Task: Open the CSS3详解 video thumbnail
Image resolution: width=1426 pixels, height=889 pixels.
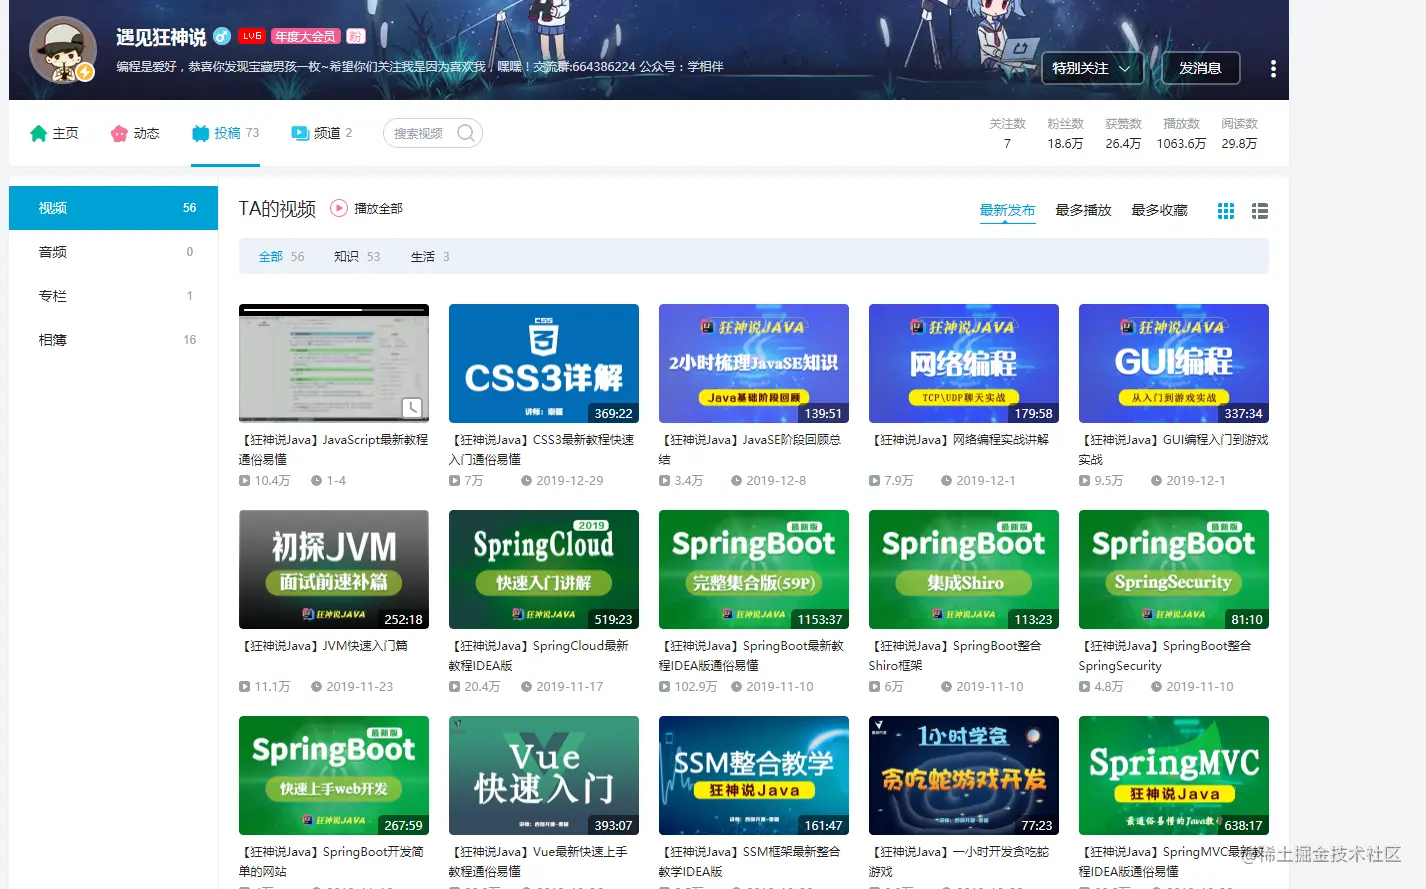Action: pyautogui.click(x=544, y=363)
